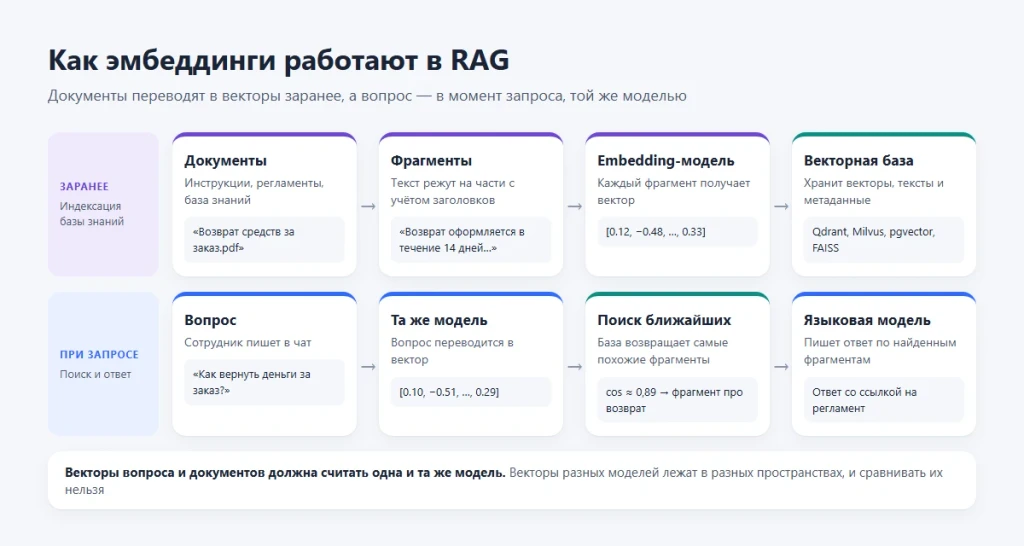Click 'Вопрос переводится в вектор' description
The height and width of the screenshot is (546, 1024).
click(x=452, y=351)
